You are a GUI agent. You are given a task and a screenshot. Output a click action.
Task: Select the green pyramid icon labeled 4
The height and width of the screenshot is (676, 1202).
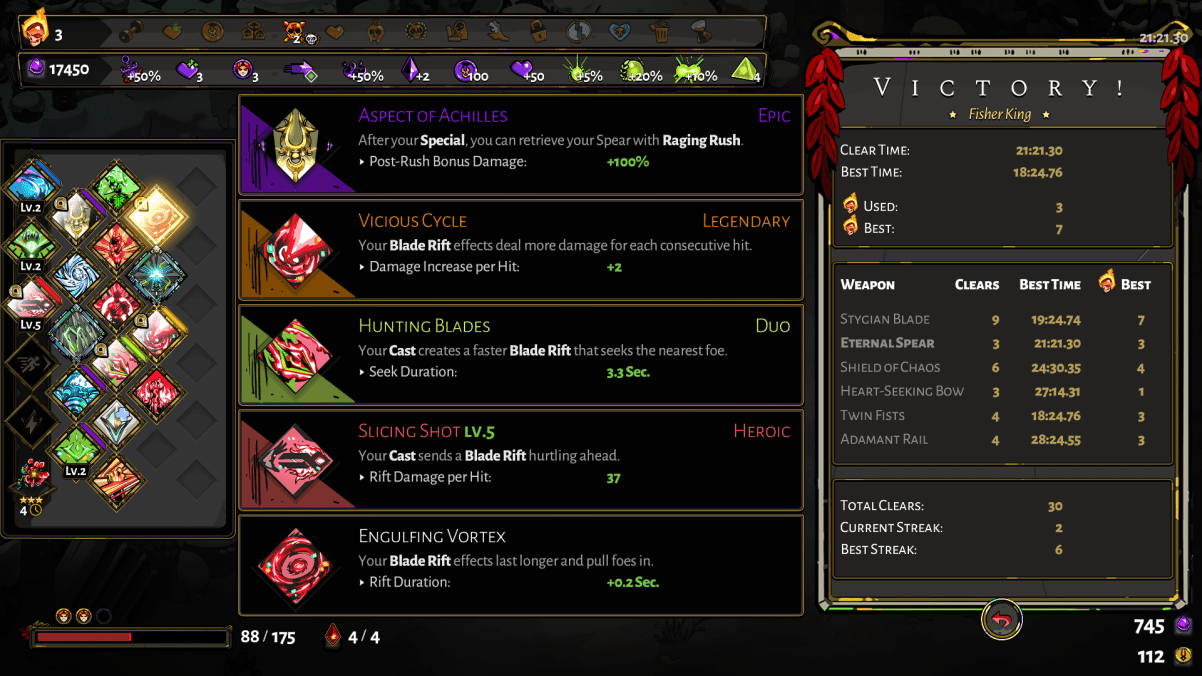(x=744, y=70)
